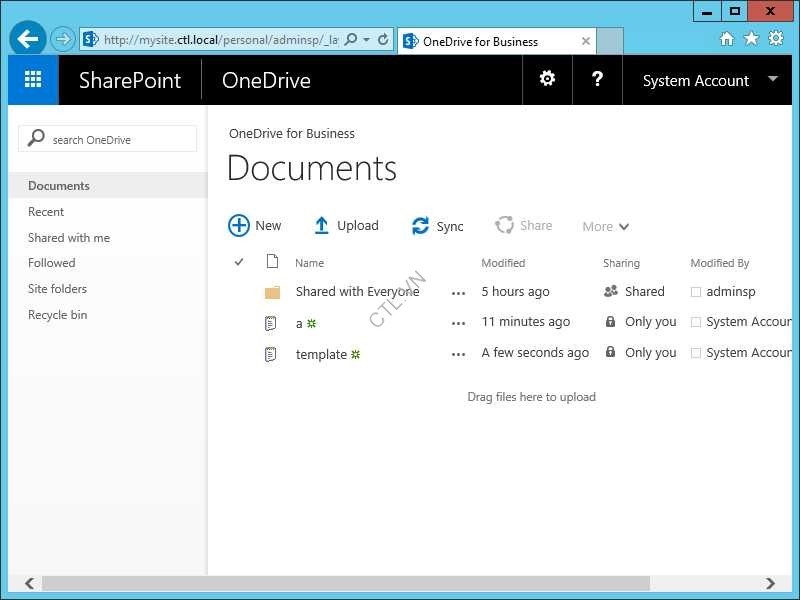Click the browser back arrow button
The image size is (800, 600).
point(28,40)
